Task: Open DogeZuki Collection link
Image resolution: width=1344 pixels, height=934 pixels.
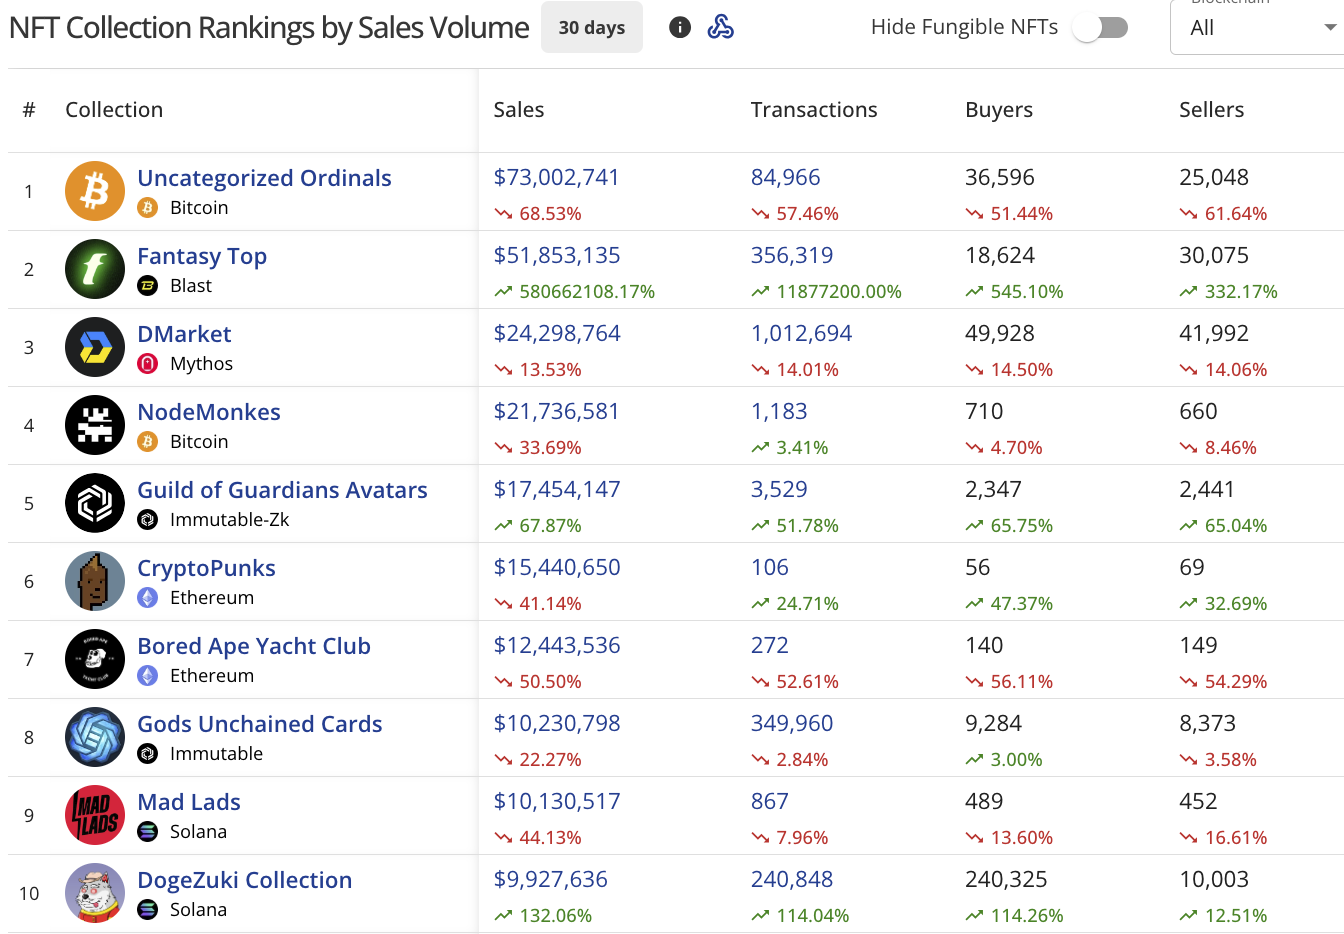Action: [245, 880]
